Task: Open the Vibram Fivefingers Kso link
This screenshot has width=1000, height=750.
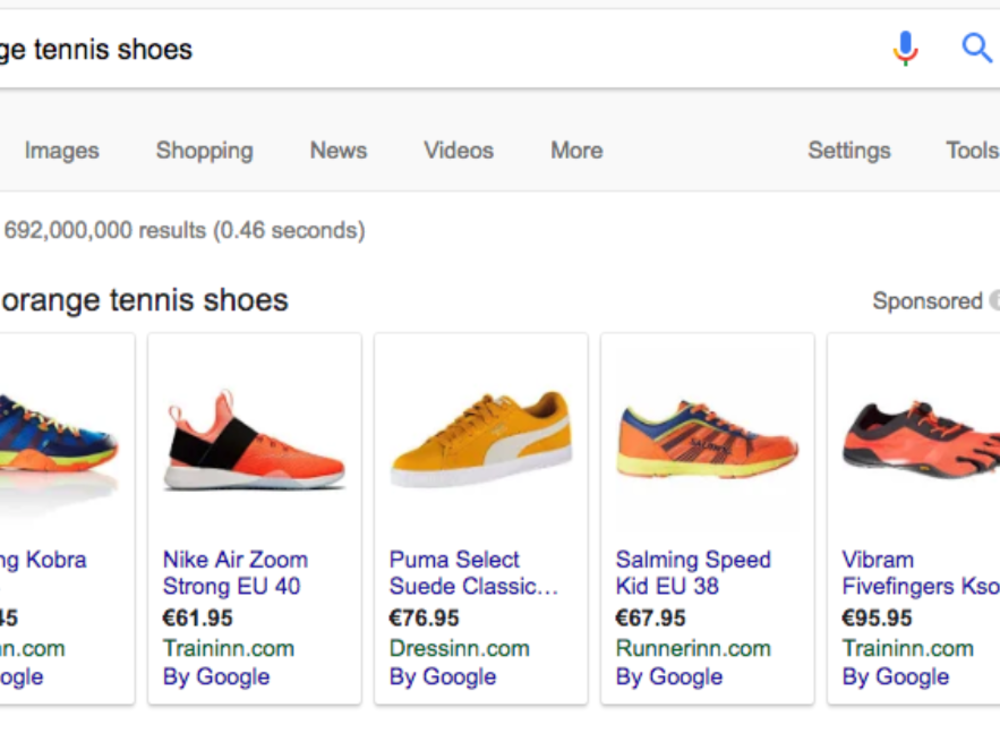Action: click(x=921, y=573)
